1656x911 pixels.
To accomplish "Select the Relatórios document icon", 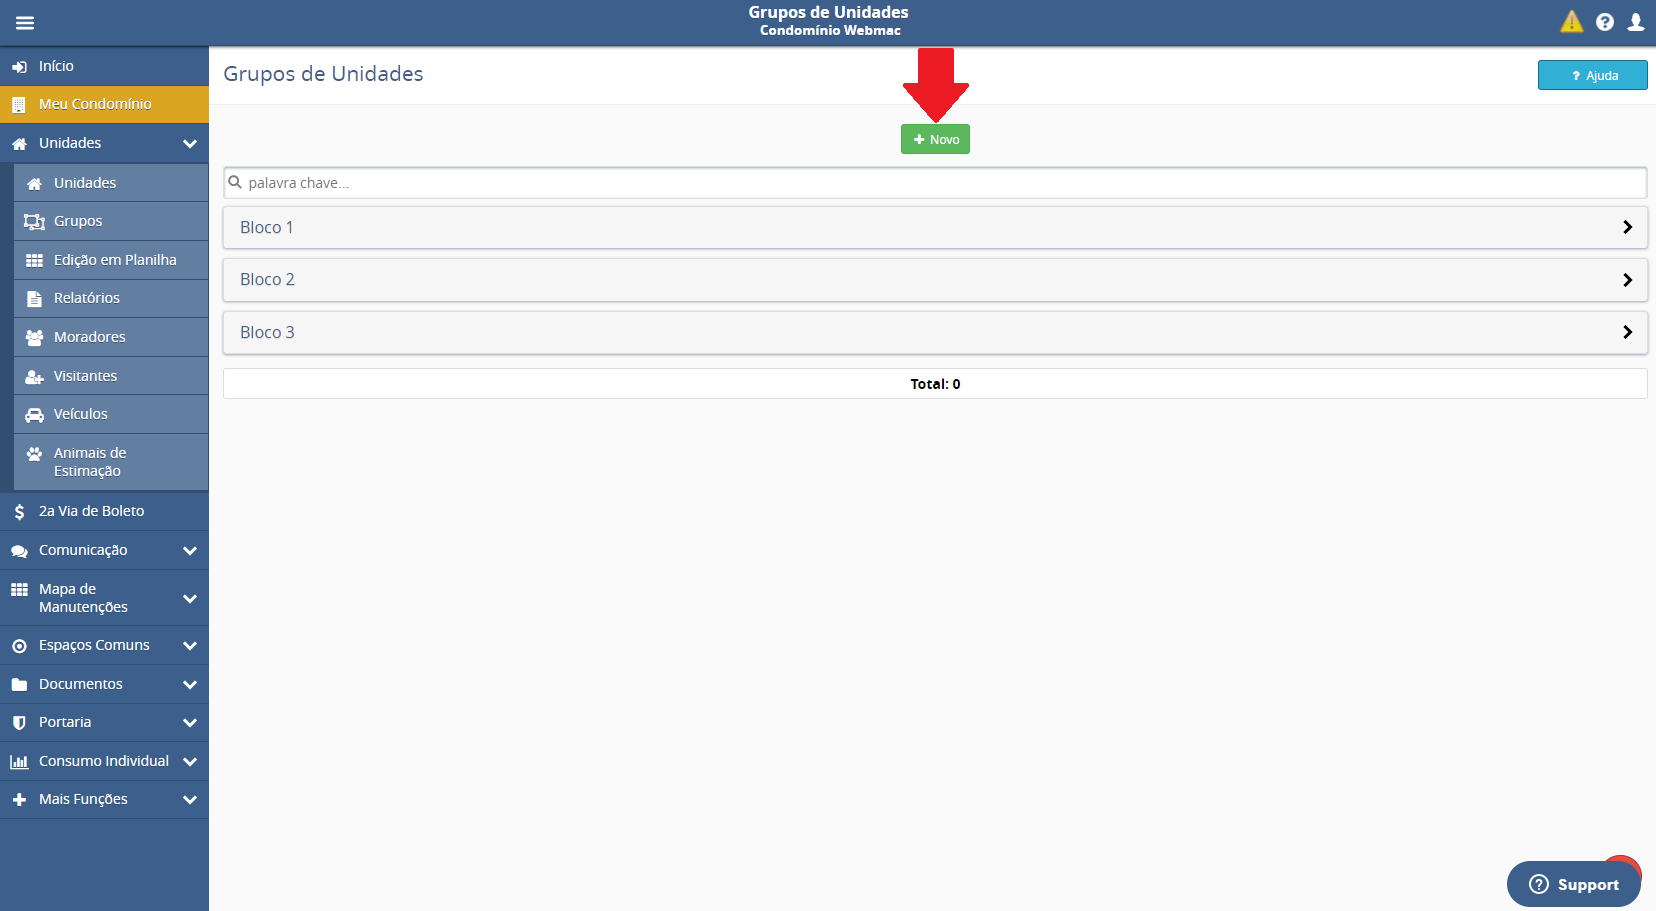I will 34,299.
